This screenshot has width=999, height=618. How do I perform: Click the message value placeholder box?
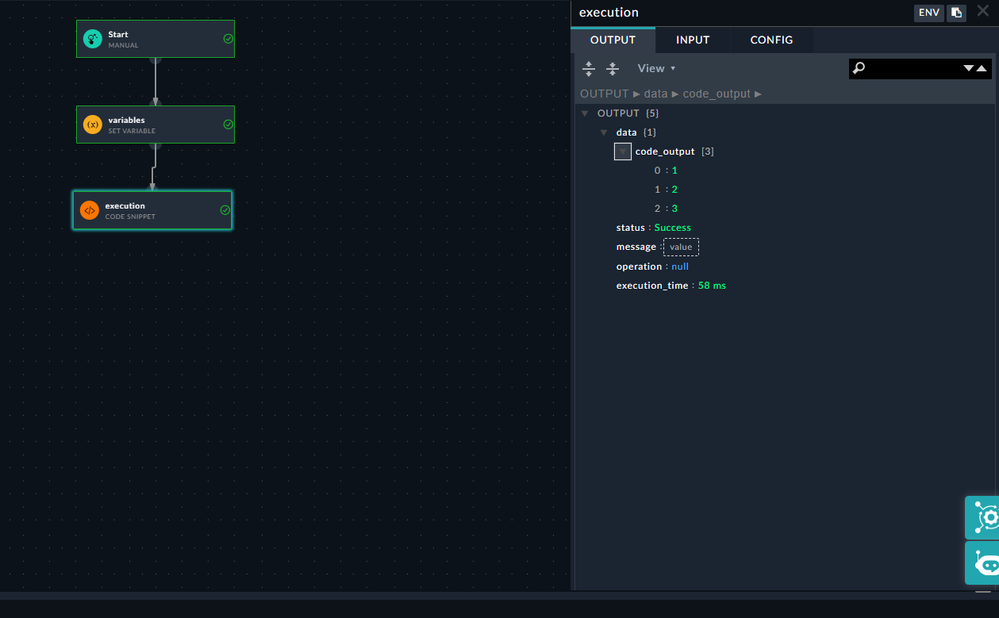click(x=680, y=247)
